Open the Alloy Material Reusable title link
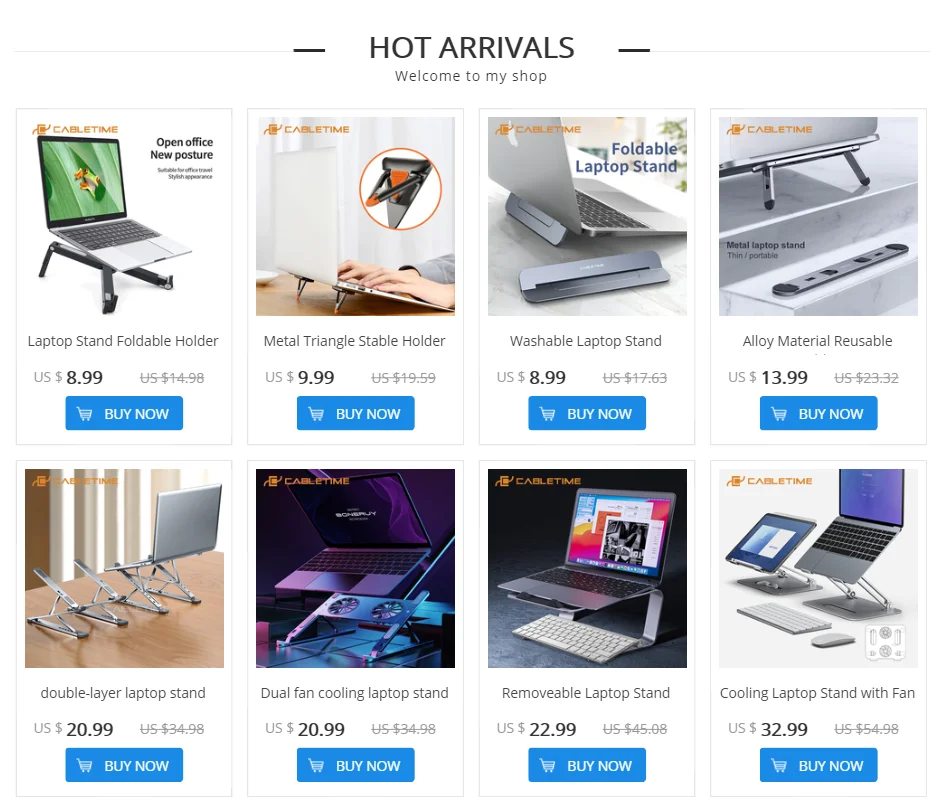The image size is (943, 802). [x=817, y=341]
